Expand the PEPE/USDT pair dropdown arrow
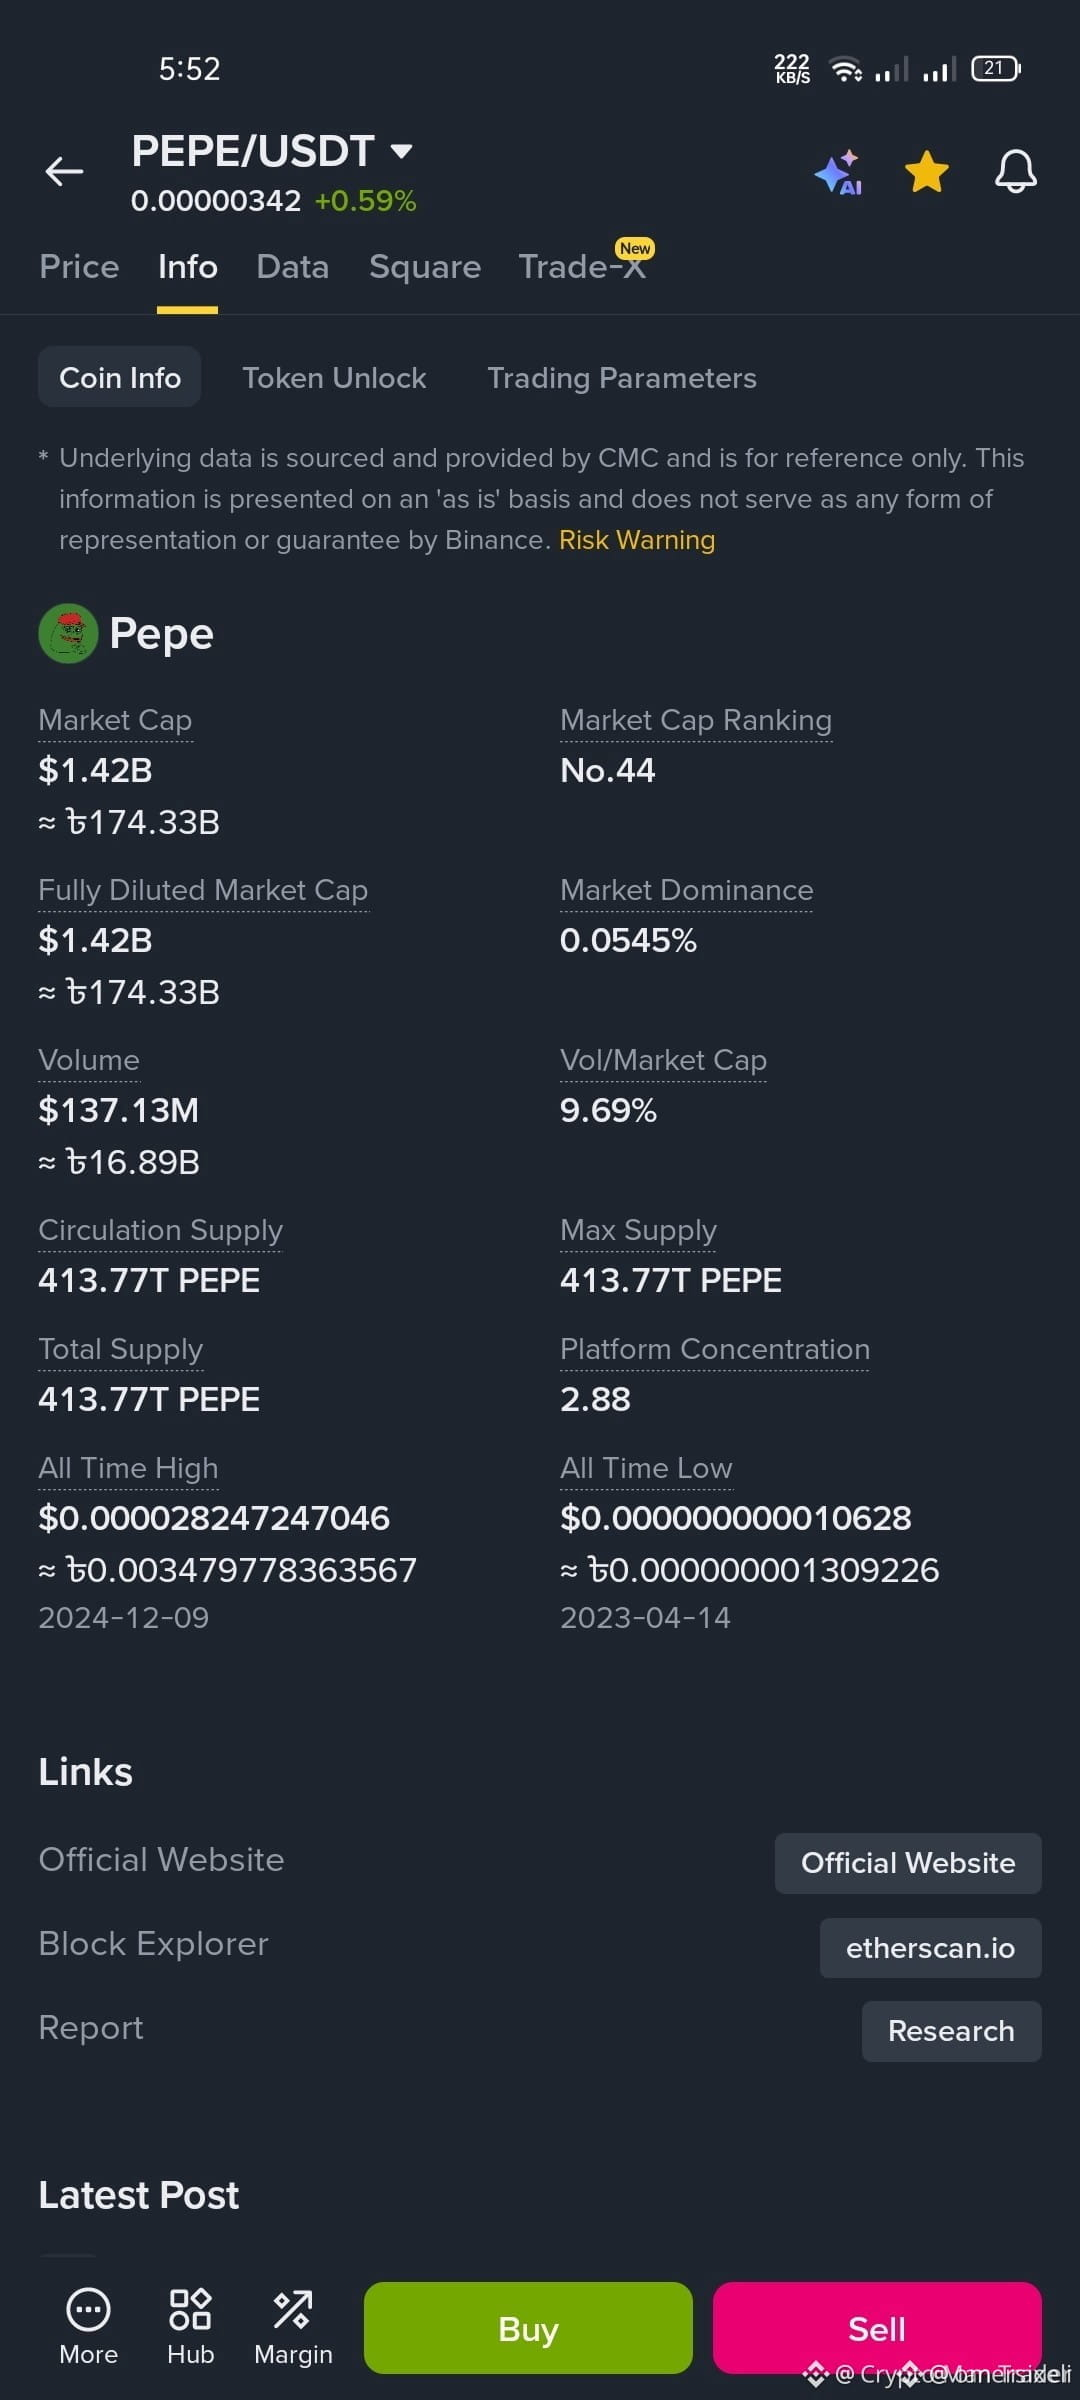Viewport: 1080px width, 2400px height. [x=401, y=151]
